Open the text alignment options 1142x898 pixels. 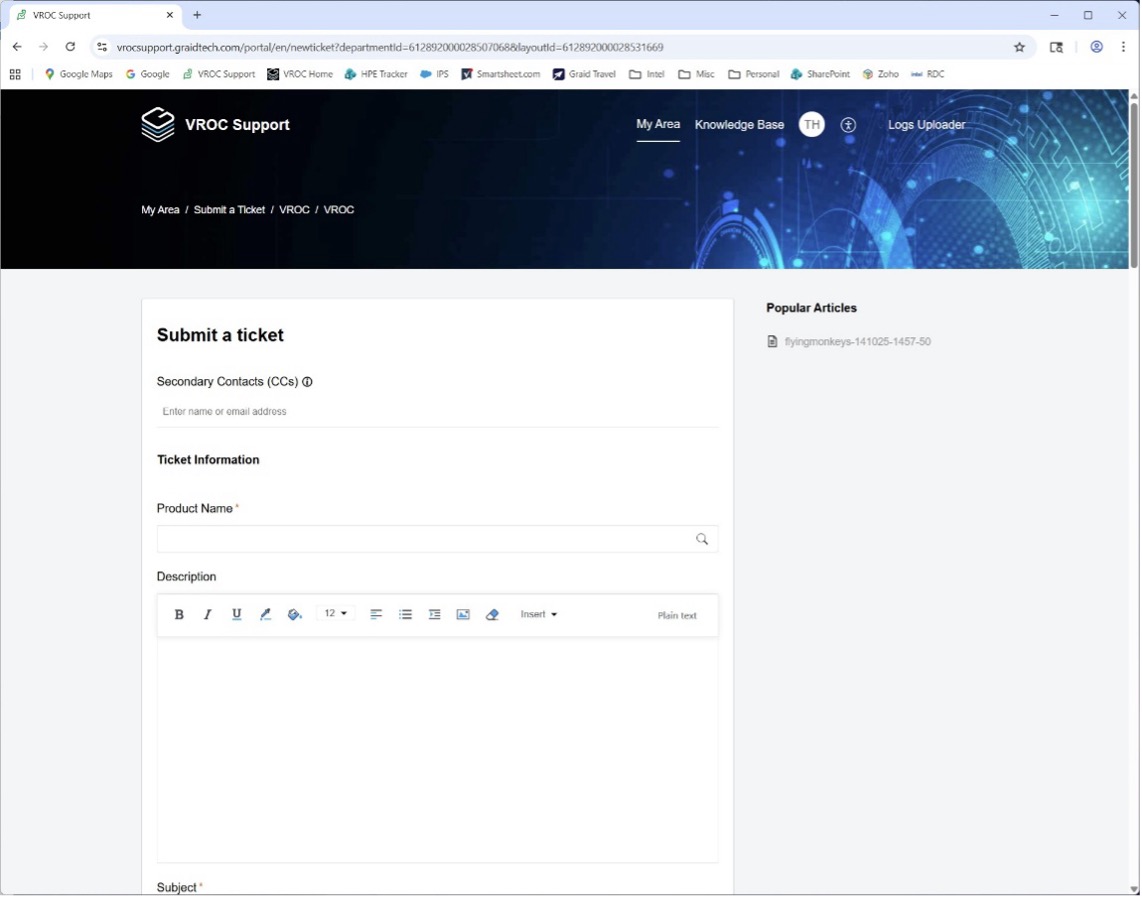pos(376,615)
